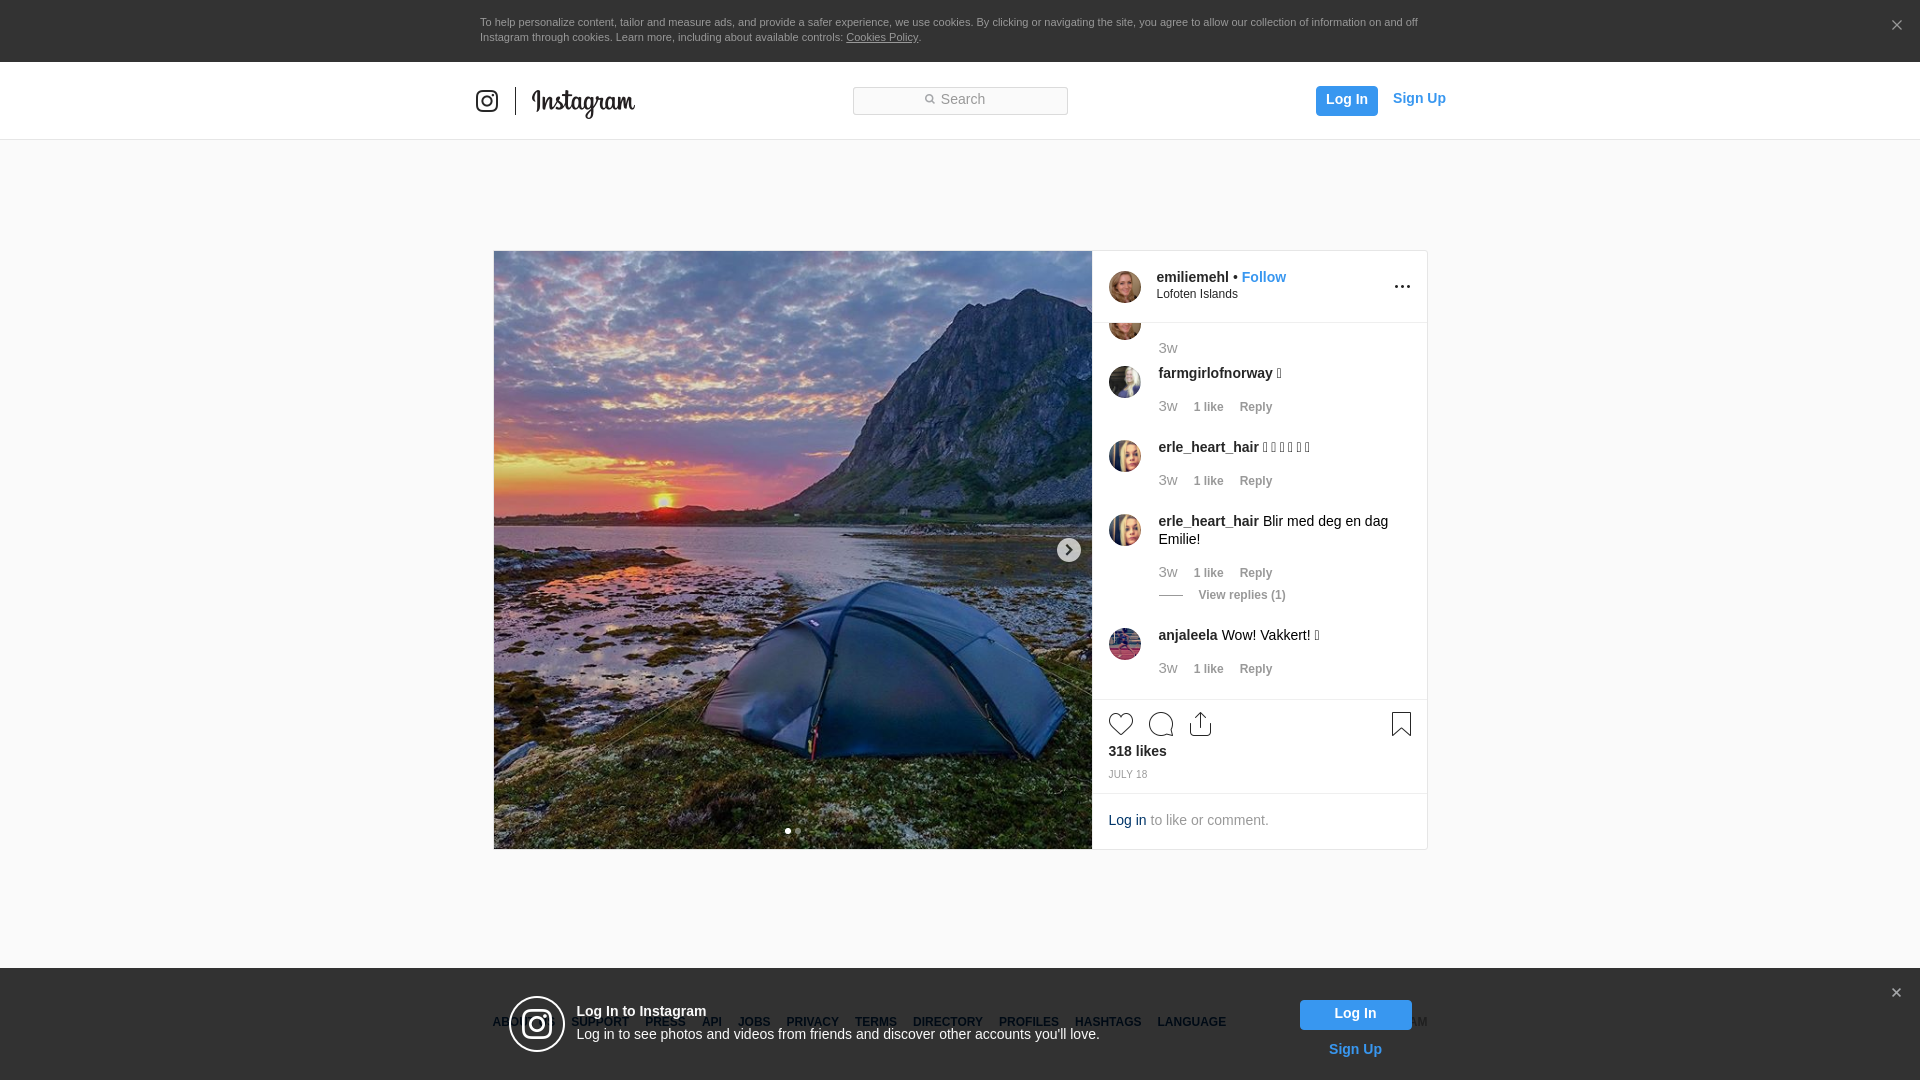Share the post with the share icon
The width and height of the screenshot is (1920, 1080).
(x=1201, y=724)
